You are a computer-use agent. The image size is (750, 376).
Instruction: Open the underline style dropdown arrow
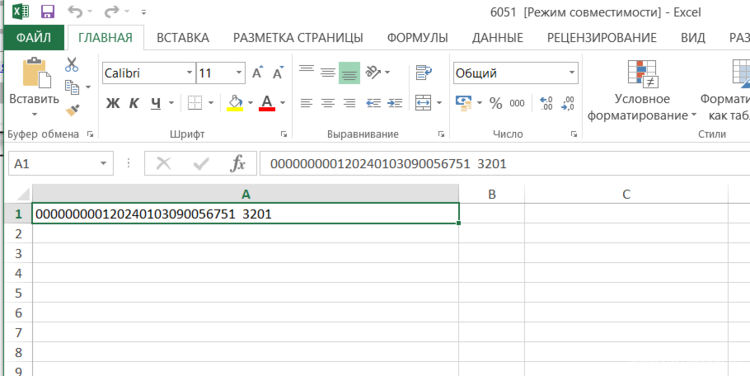coord(171,103)
